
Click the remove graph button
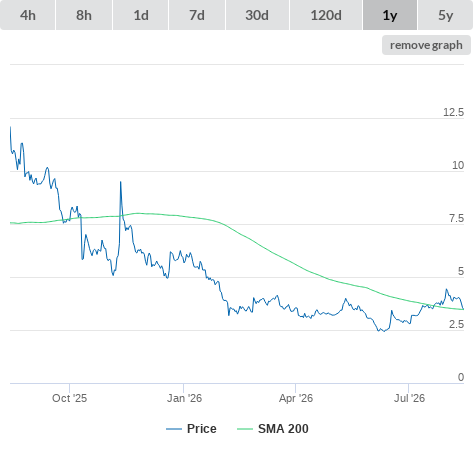pos(426,45)
